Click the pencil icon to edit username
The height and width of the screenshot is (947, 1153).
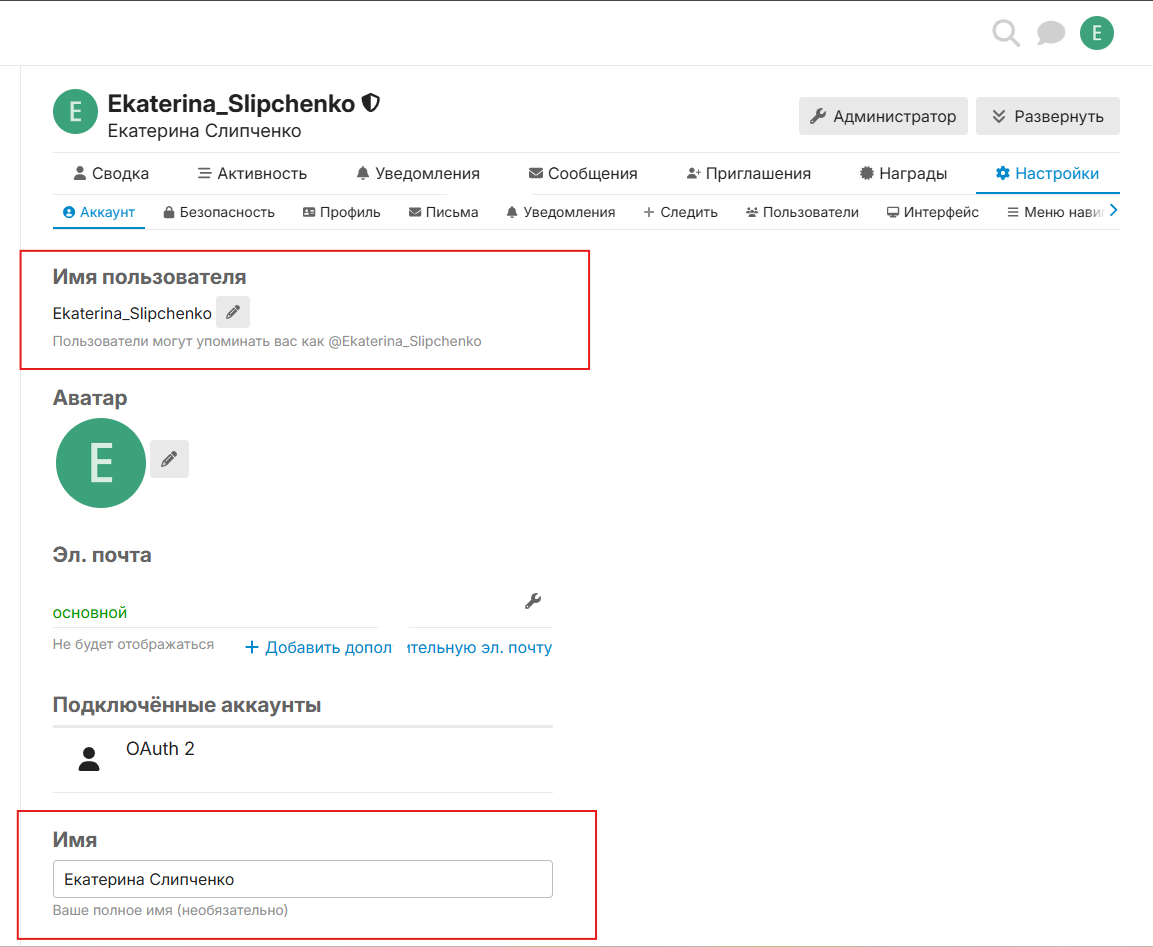point(233,313)
